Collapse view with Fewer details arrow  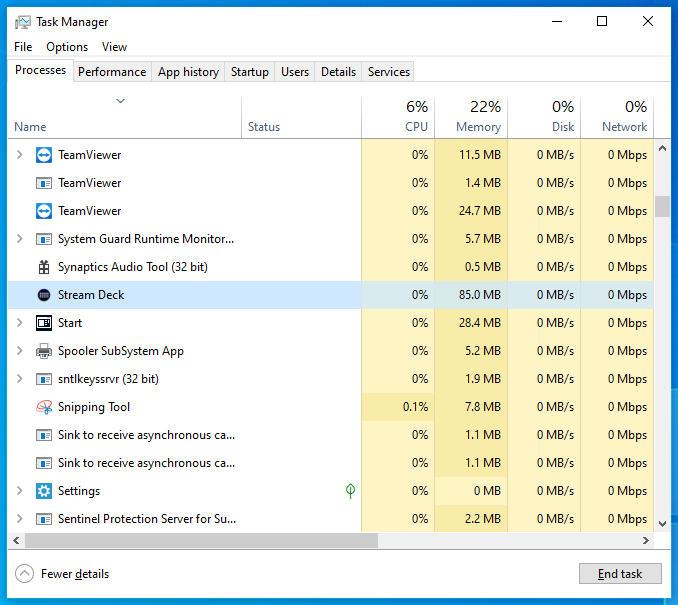click(25, 574)
